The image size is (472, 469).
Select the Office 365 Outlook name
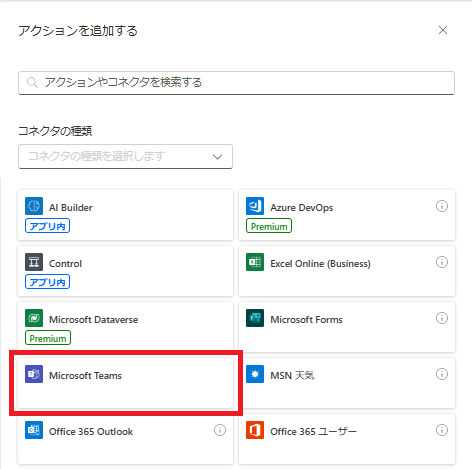[x=91, y=432]
